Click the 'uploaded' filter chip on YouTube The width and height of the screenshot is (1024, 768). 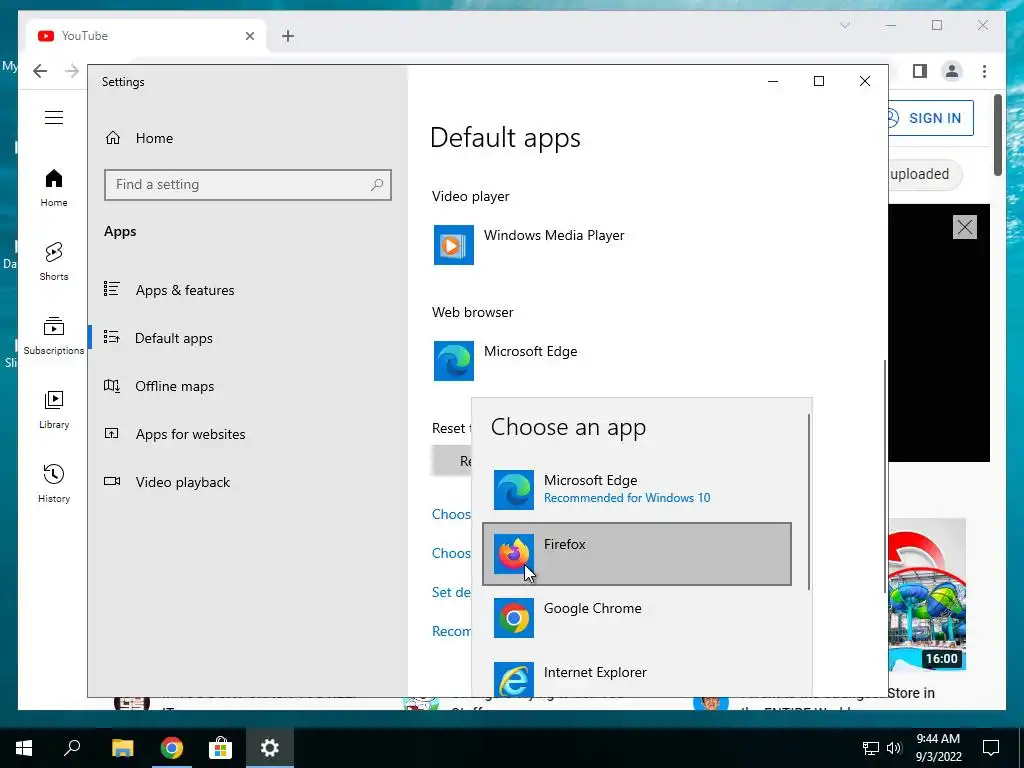[x=924, y=174]
